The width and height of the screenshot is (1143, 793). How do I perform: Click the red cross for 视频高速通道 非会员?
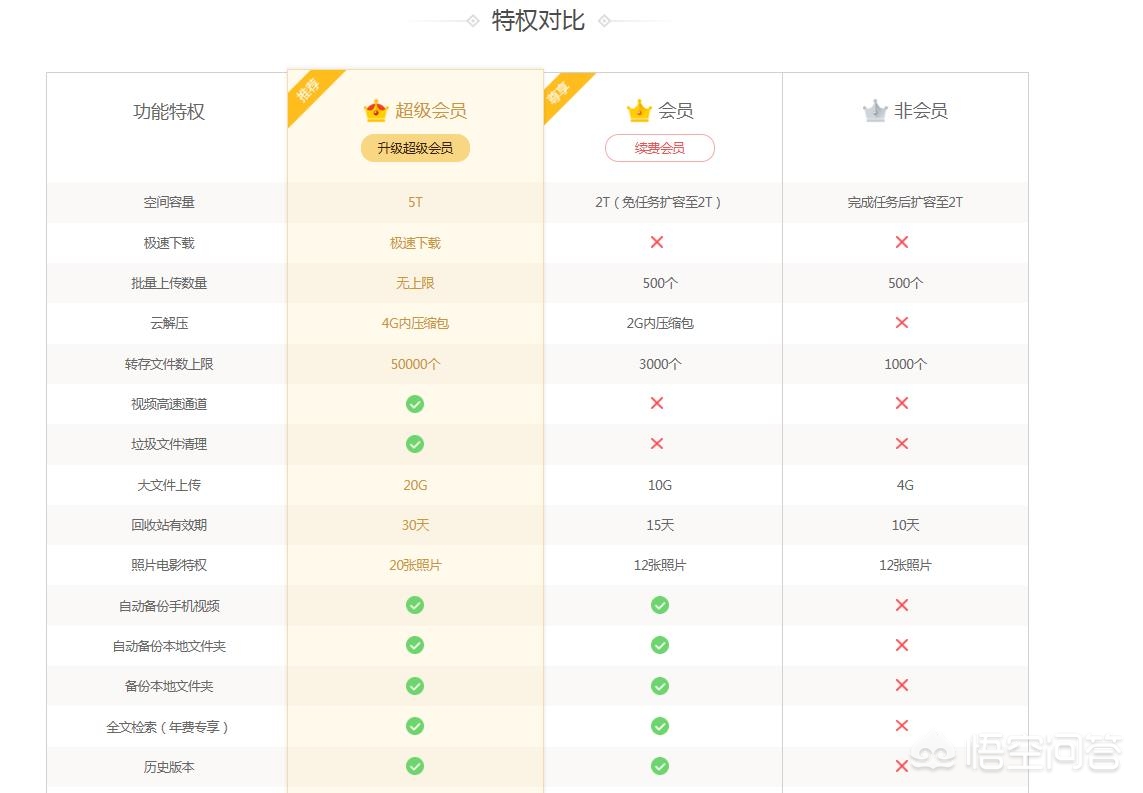coord(902,403)
